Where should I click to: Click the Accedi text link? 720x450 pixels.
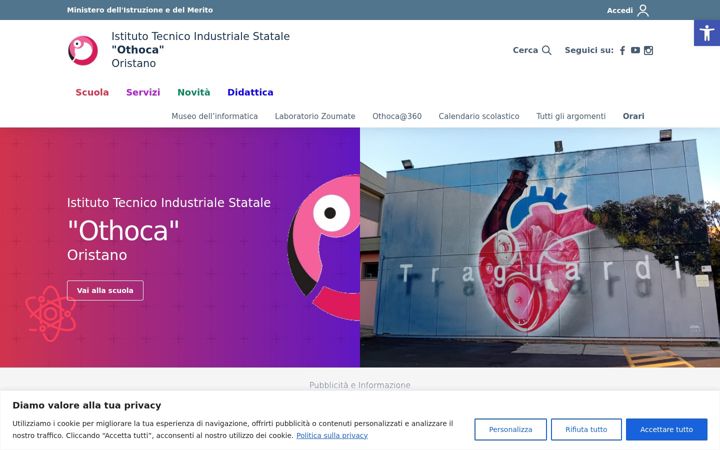(619, 10)
